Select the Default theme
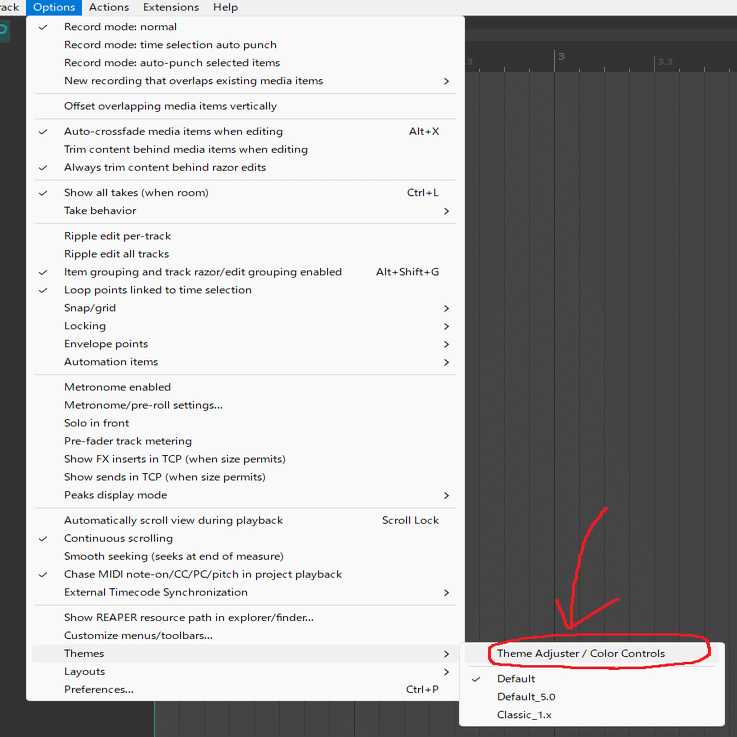This screenshot has width=737, height=737. [592, 679]
